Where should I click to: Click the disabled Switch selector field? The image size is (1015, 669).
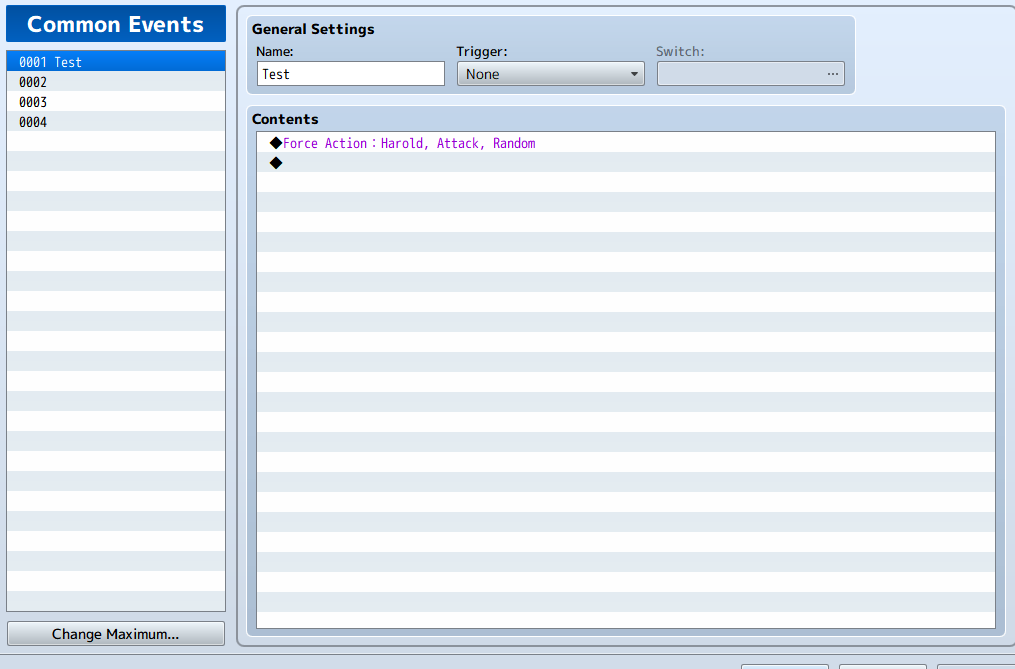(750, 74)
